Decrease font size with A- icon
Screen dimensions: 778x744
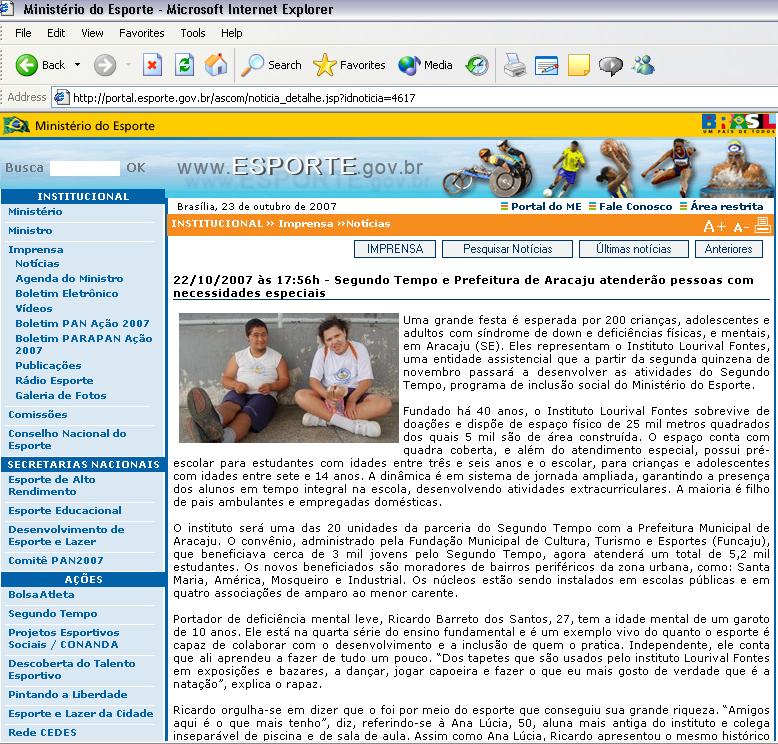point(741,226)
